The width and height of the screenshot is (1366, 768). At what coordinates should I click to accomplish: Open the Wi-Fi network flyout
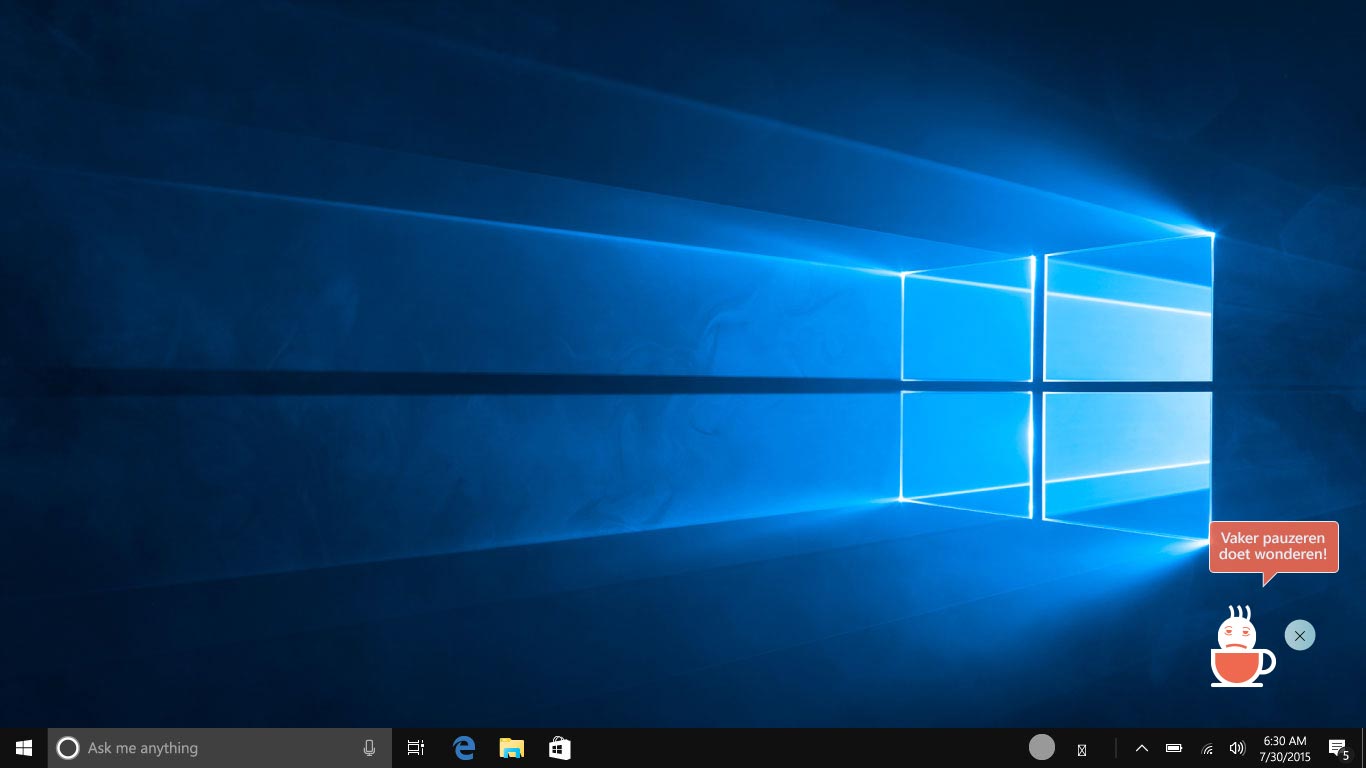pos(1207,748)
